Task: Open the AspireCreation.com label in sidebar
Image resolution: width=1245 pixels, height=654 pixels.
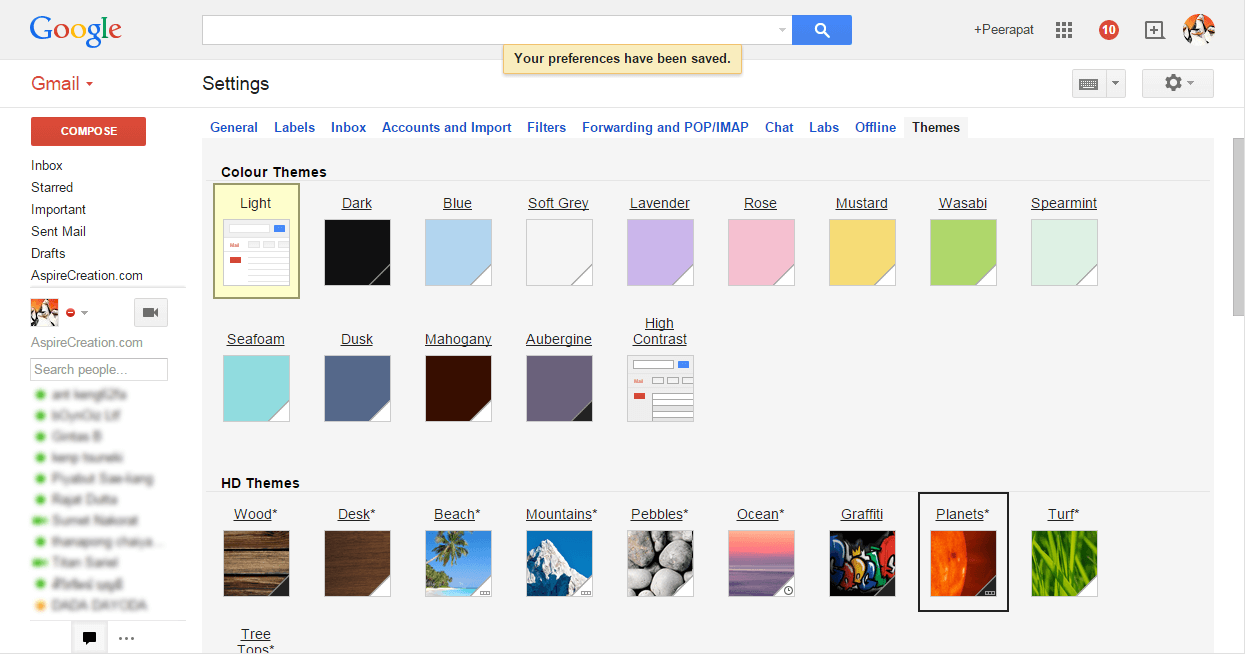Action: [x=87, y=276]
